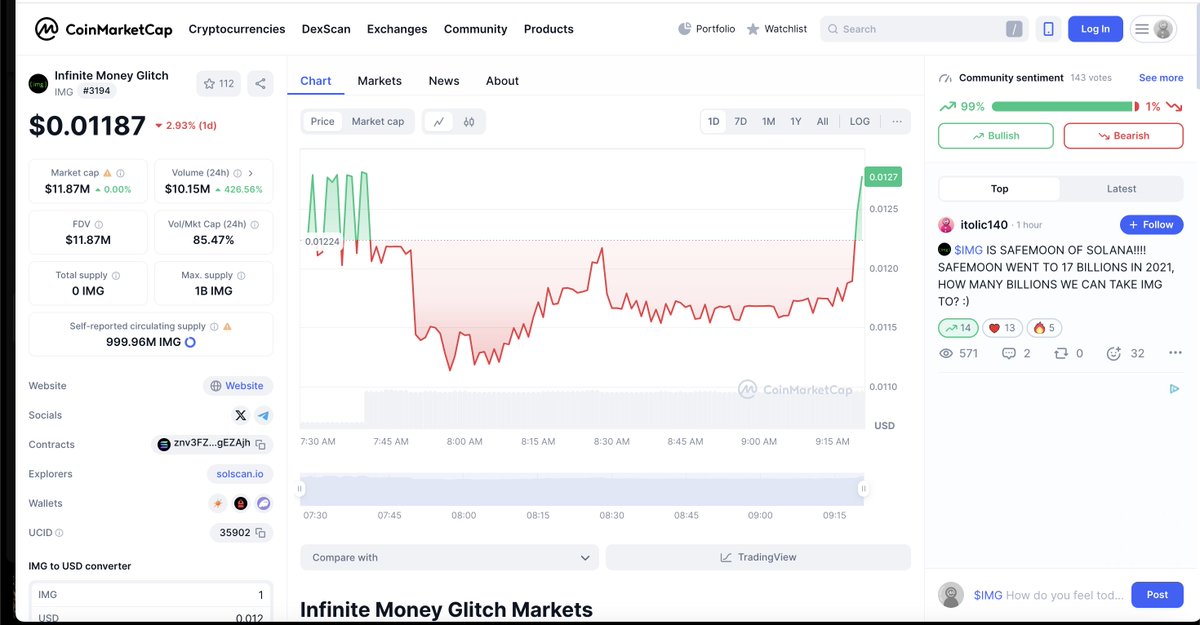Copy the UCID 35902 value
1200x625 pixels.
(260, 533)
